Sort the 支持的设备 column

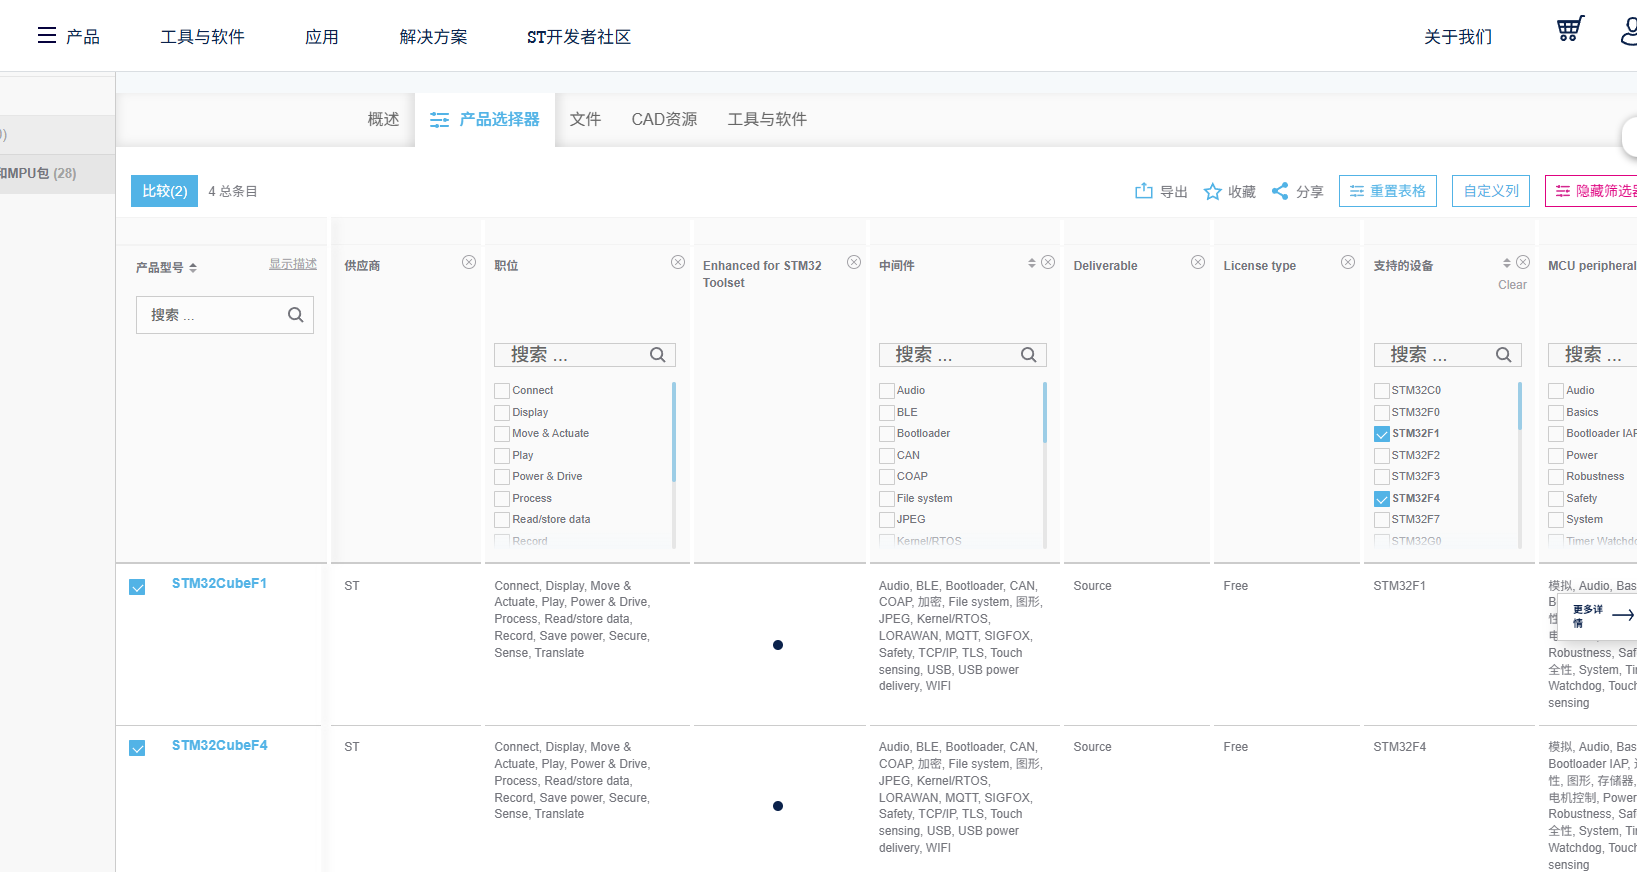click(x=1507, y=263)
